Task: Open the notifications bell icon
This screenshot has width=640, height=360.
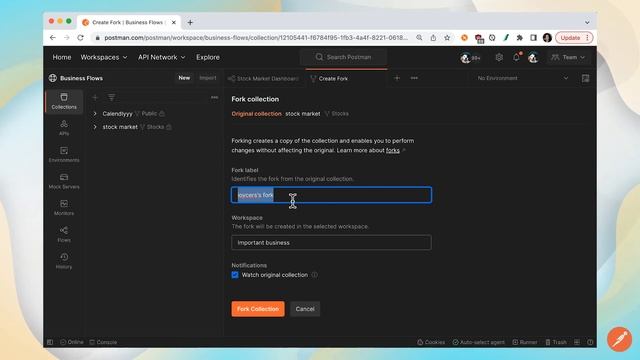Action: coord(517,57)
